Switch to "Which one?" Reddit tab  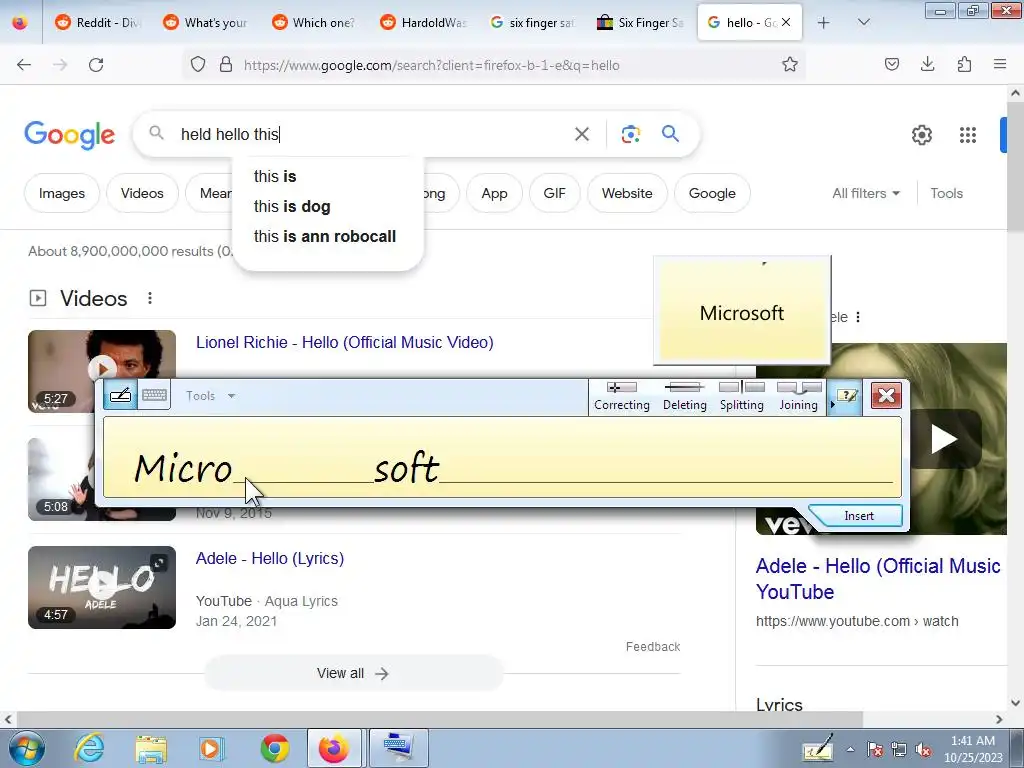[315, 23]
